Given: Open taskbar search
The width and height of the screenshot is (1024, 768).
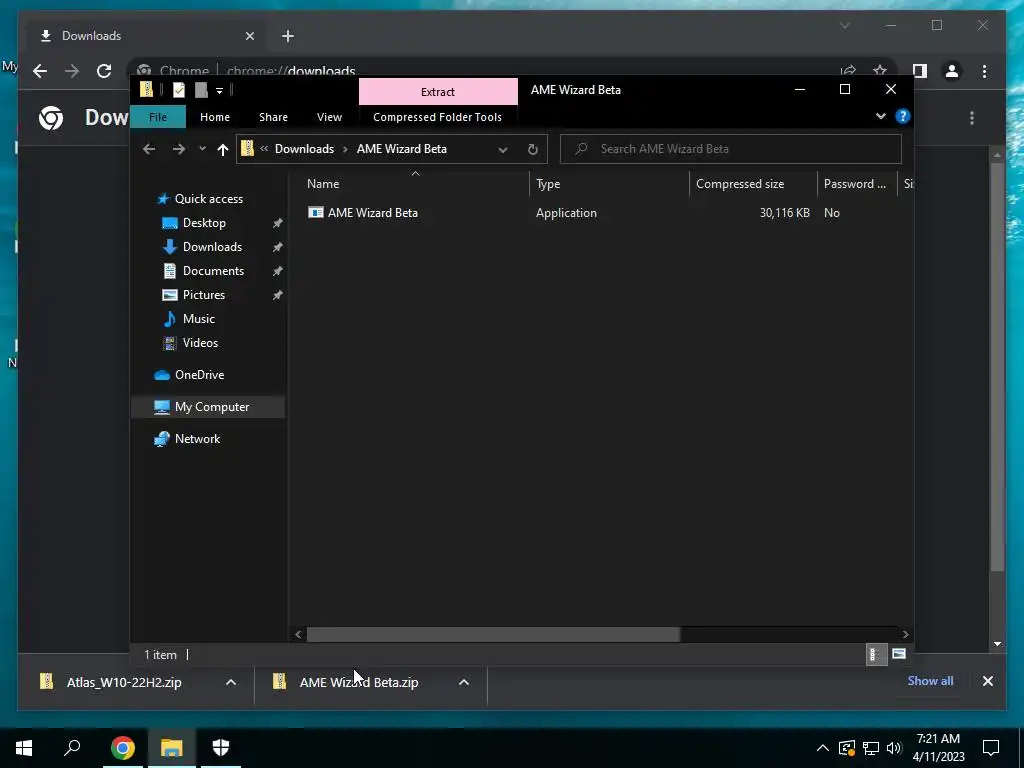Looking at the screenshot, I should (x=72, y=748).
